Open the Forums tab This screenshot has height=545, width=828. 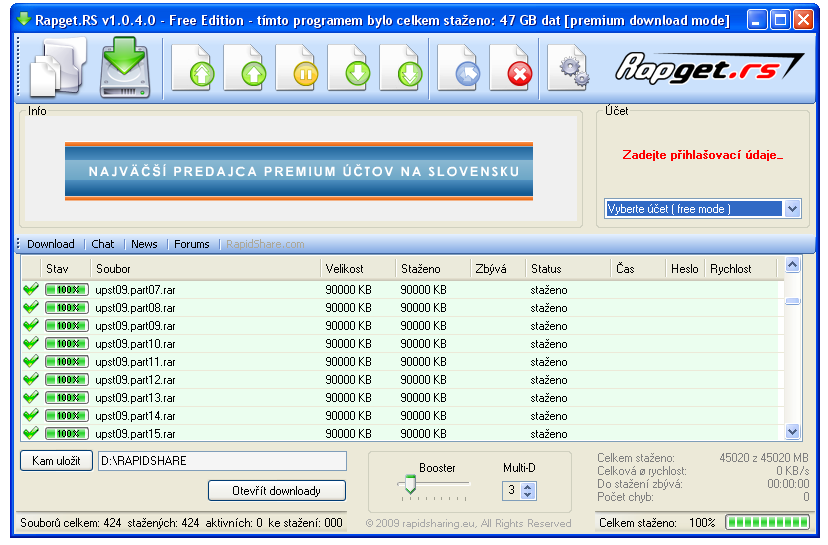(x=192, y=244)
